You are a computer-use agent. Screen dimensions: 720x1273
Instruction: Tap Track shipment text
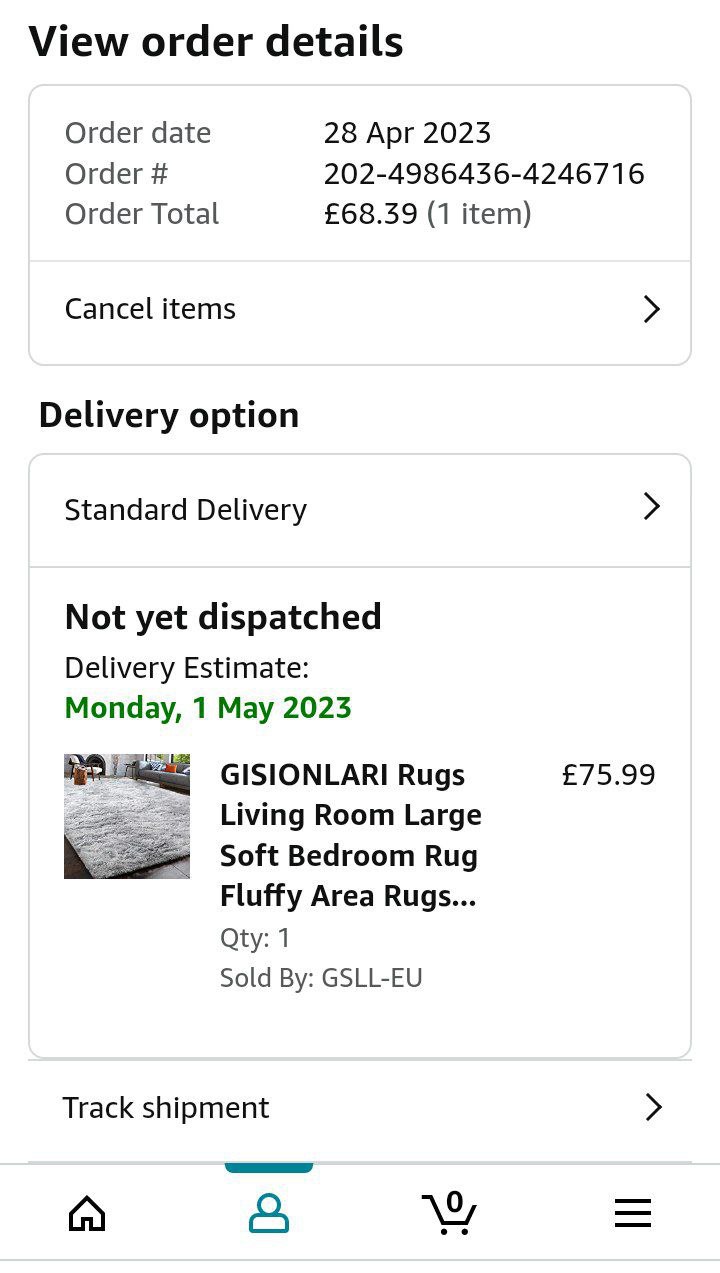pos(166,1108)
